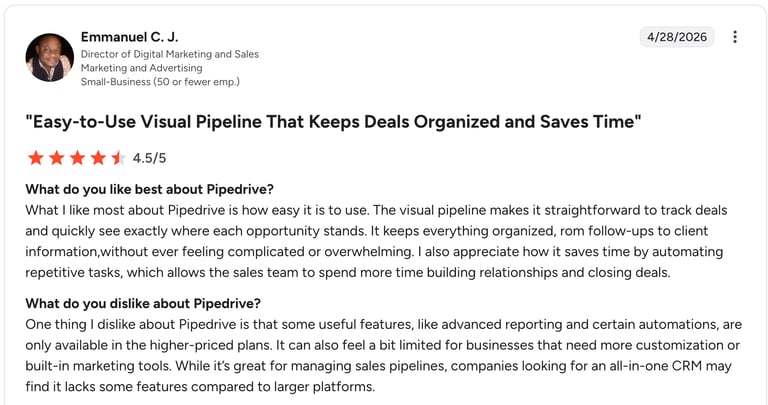Click the first rating star
The height and width of the screenshot is (405, 768).
[36, 158]
